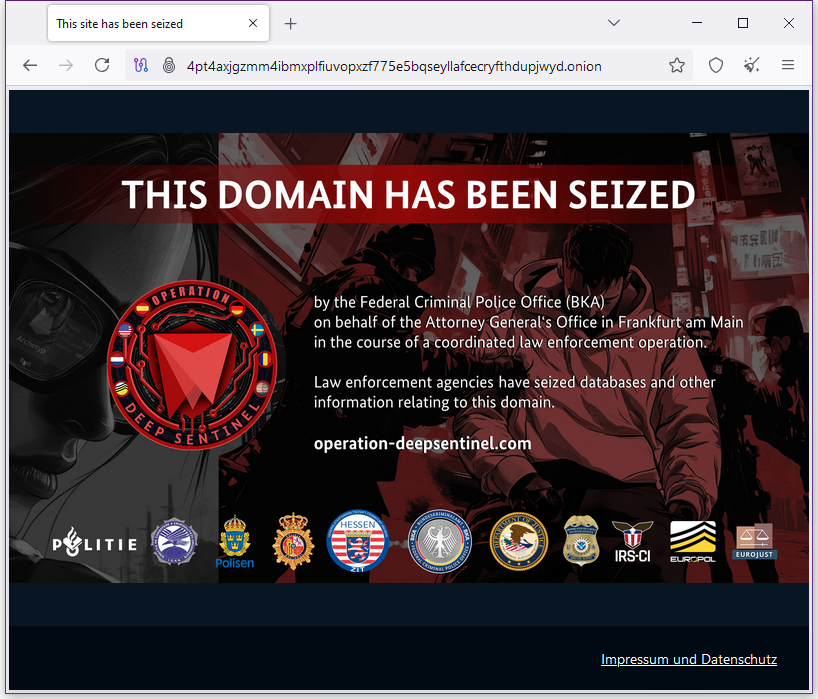Click the Department of Justice seal

point(519,541)
